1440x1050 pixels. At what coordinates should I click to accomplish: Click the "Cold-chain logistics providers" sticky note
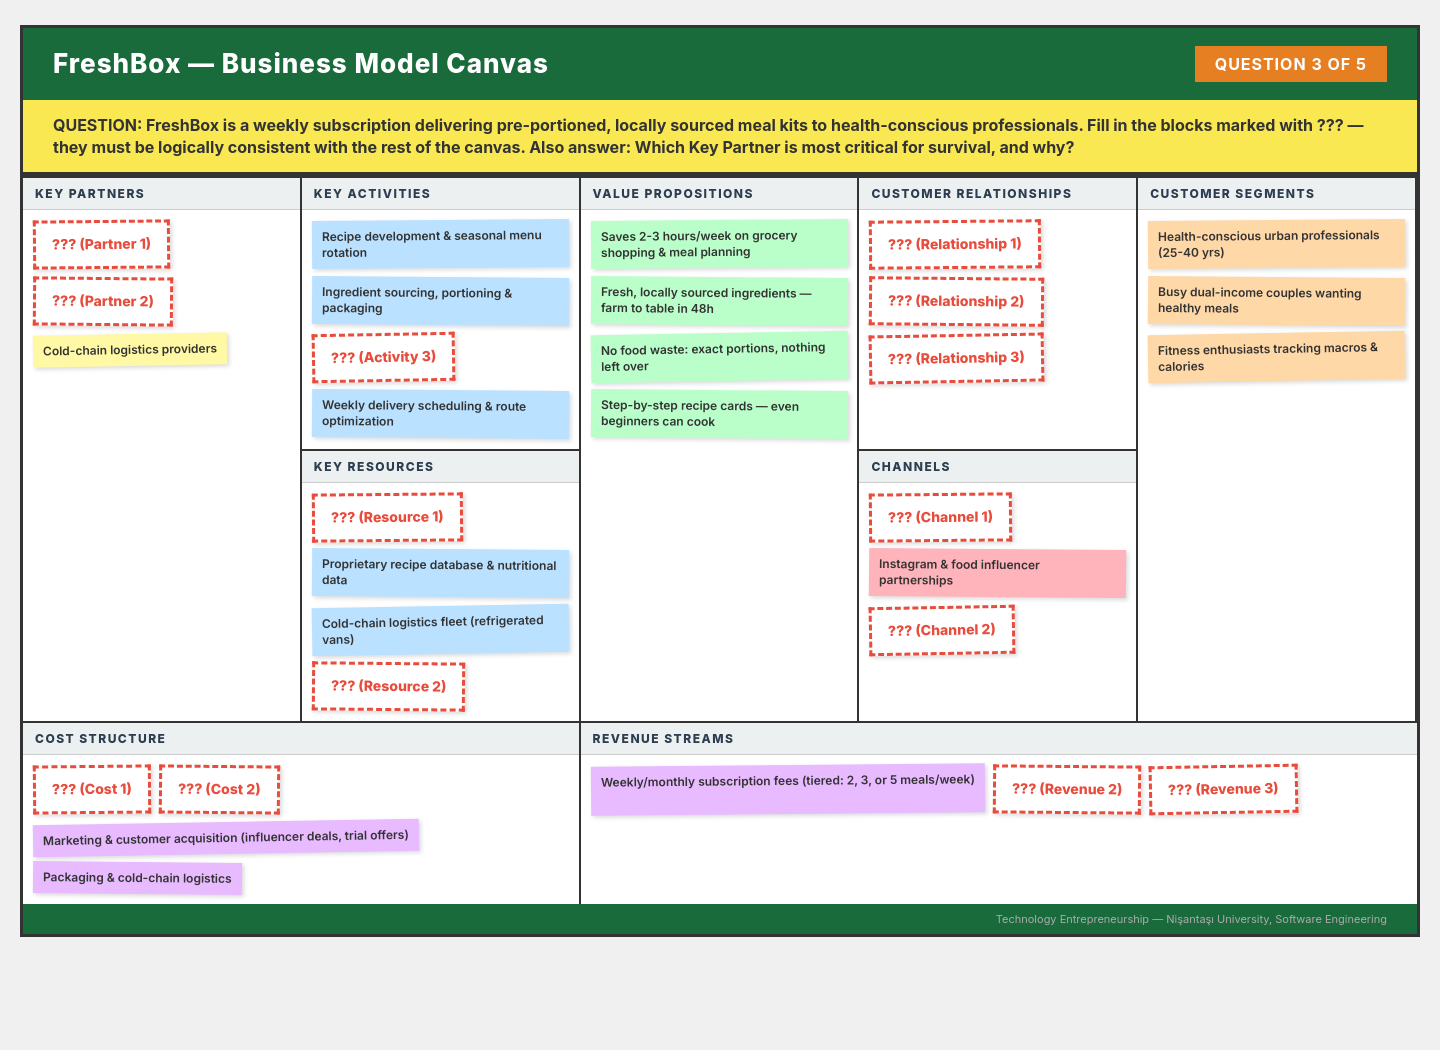[x=130, y=350]
